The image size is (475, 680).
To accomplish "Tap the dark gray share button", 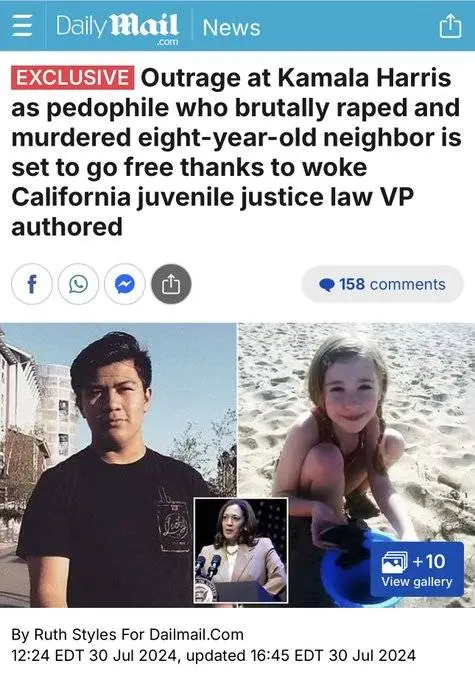I will [171, 284].
